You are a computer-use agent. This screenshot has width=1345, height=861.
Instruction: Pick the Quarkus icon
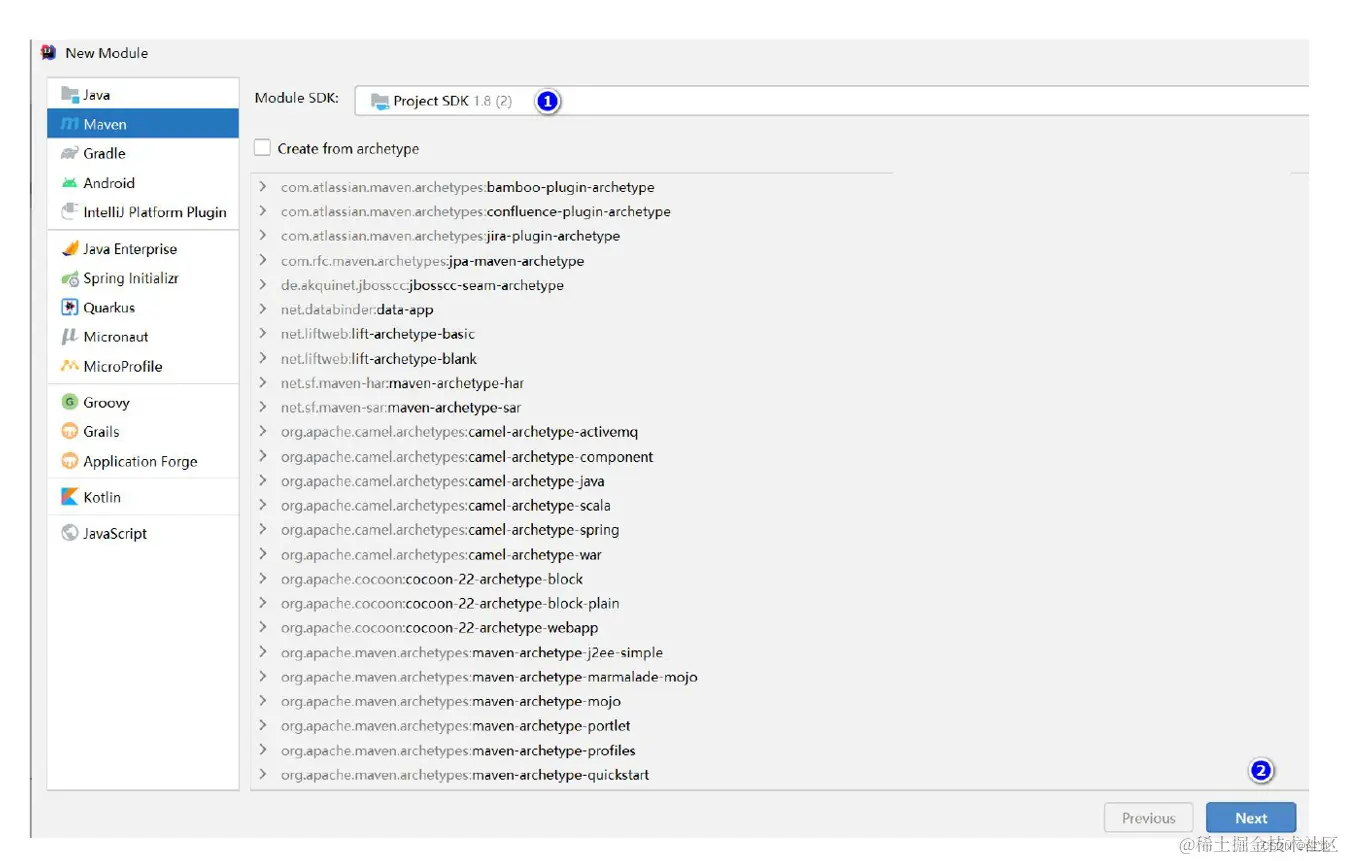(x=70, y=308)
